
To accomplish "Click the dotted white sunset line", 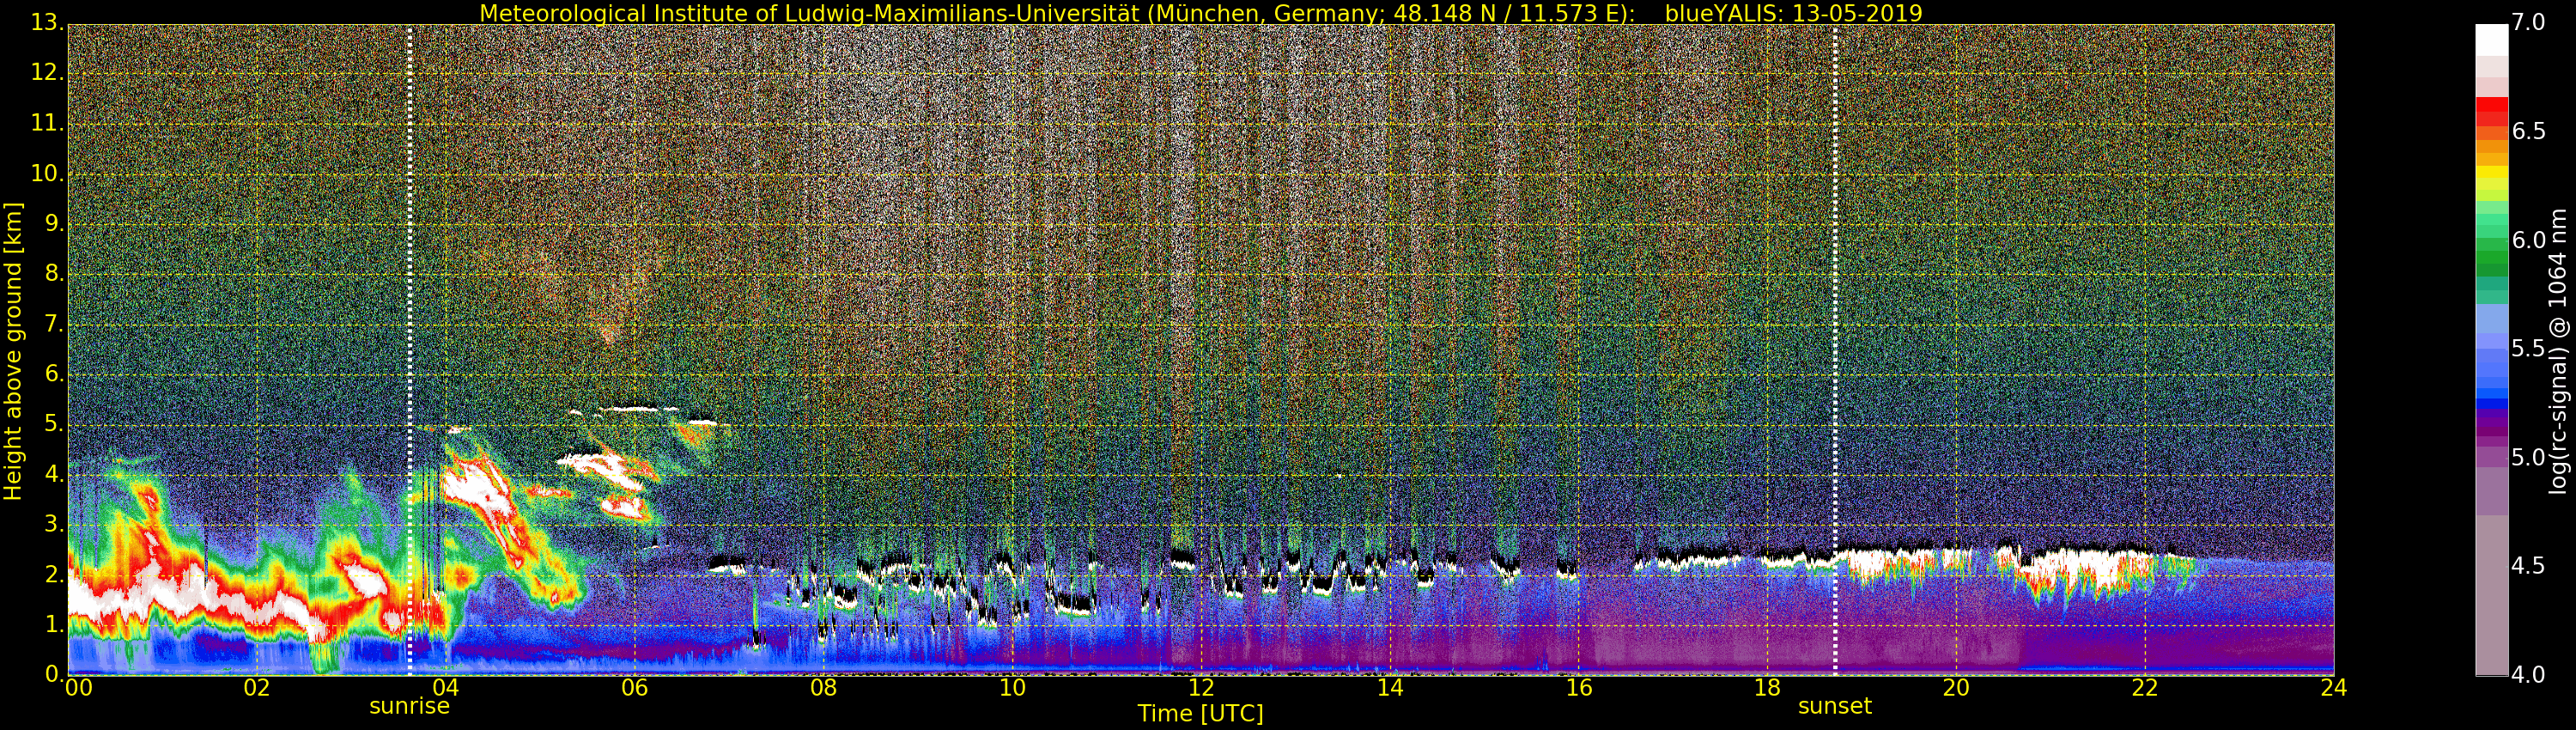I will click(x=1835, y=350).
